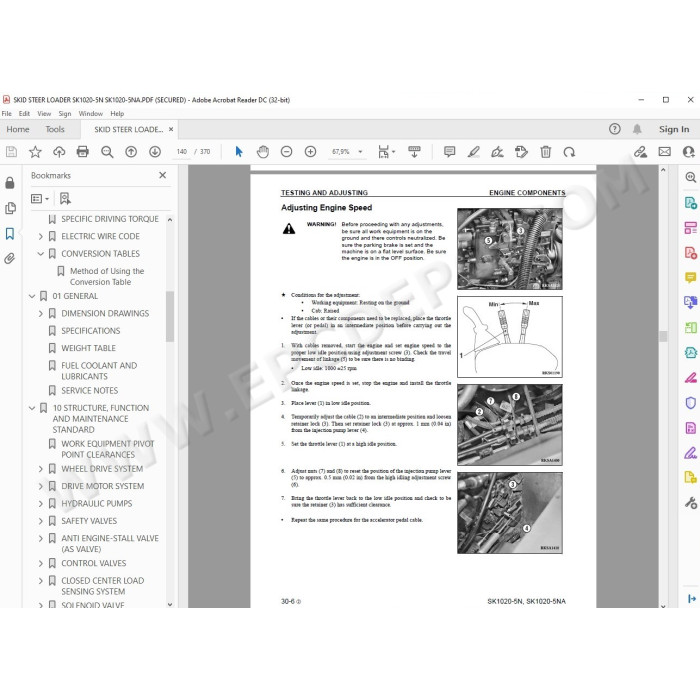Collapse the 01 GENERAL bookmark
Viewport: 700px width, 700px height.
32,296
